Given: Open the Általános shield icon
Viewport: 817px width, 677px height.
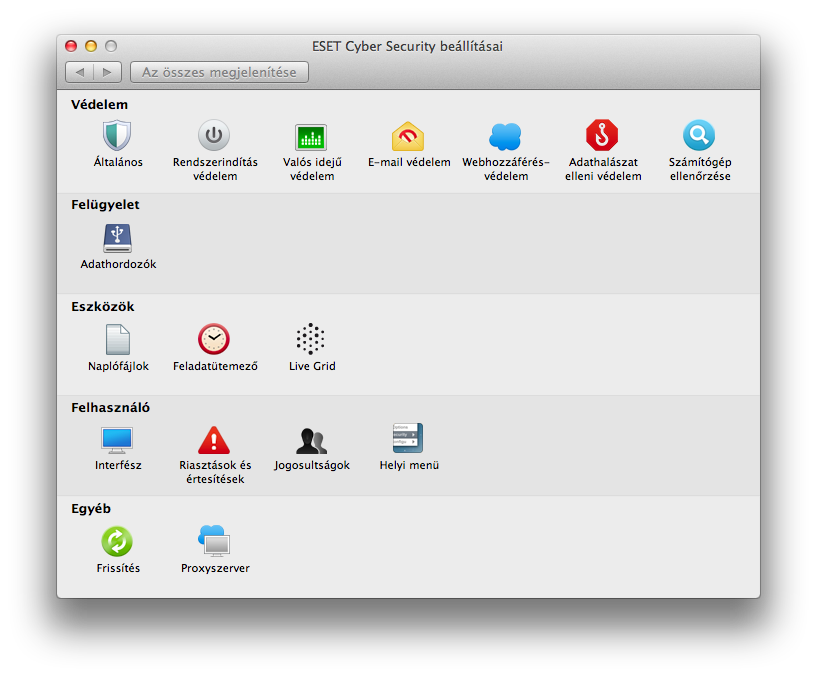Looking at the screenshot, I should [x=118, y=136].
